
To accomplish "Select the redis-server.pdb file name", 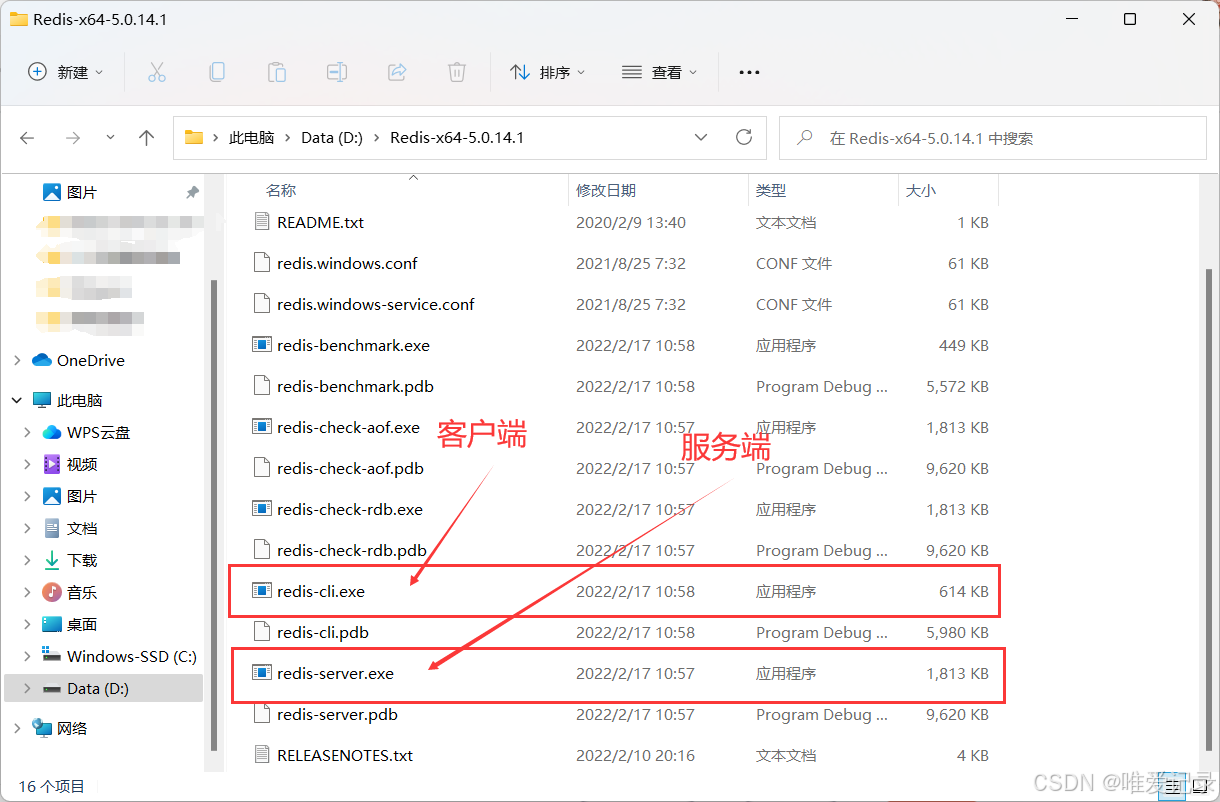I will (337, 714).
